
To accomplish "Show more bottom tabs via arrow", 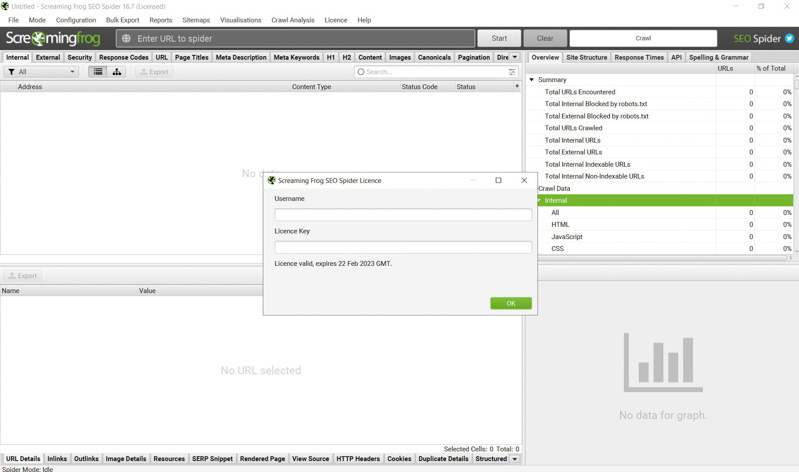I will [x=515, y=459].
